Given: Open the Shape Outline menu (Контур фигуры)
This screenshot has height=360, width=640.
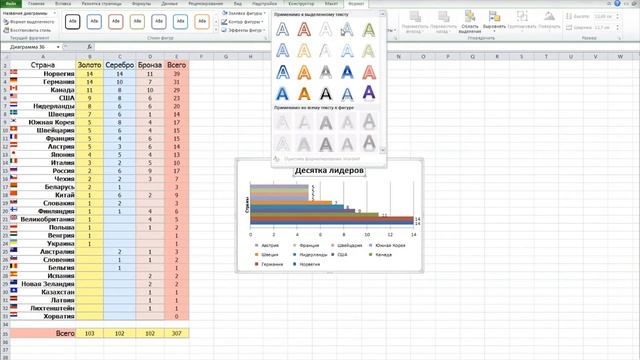Looking at the screenshot, I should click(x=243, y=22).
